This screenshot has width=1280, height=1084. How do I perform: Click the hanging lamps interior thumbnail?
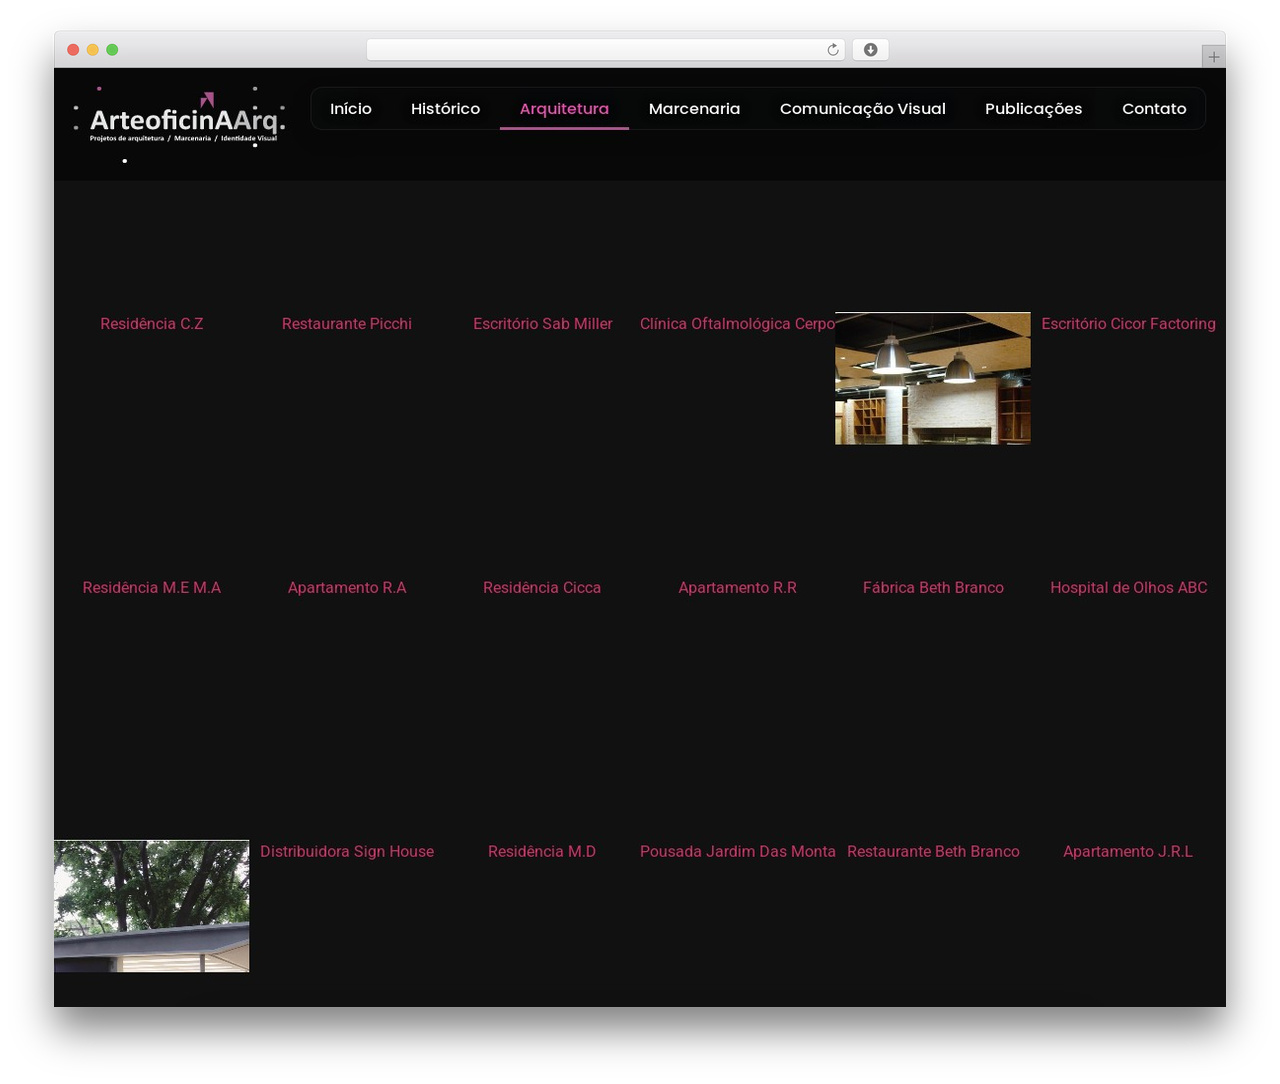[933, 378]
